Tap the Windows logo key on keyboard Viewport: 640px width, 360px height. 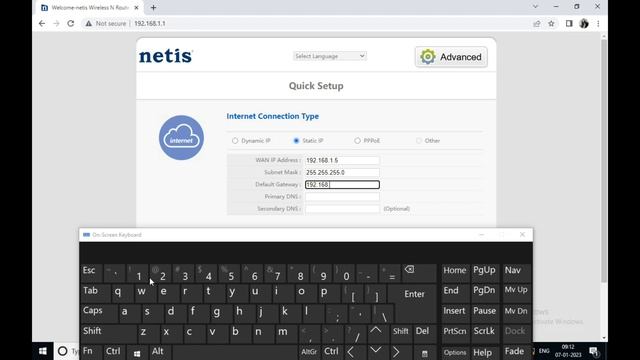click(137, 353)
